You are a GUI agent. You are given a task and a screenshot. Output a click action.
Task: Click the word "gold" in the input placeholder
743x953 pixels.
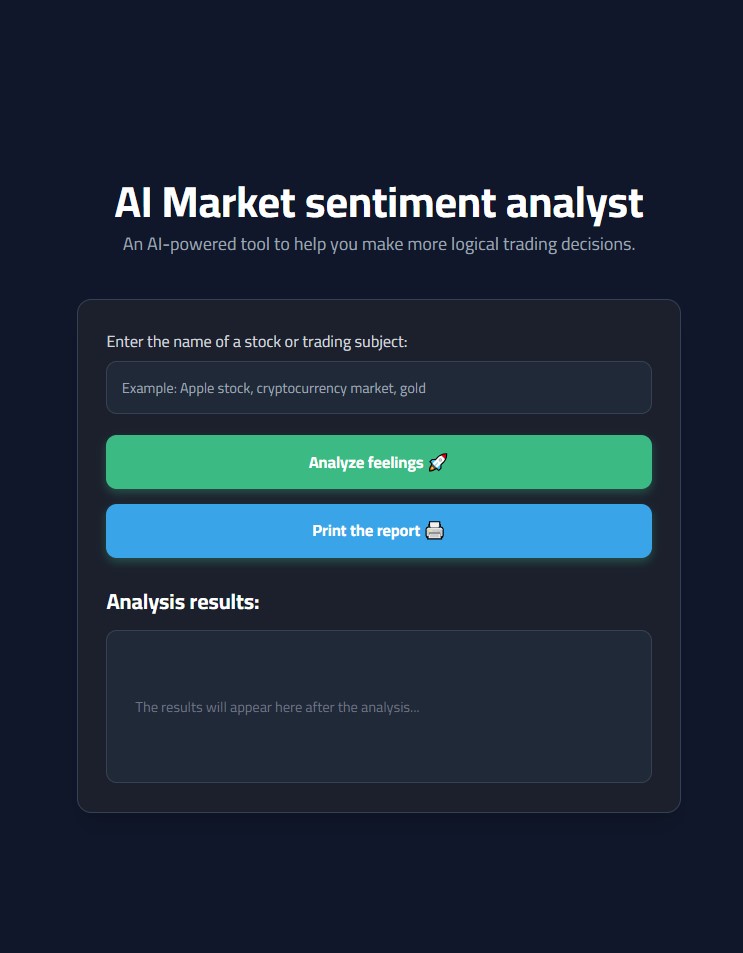(x=413, y=388)
